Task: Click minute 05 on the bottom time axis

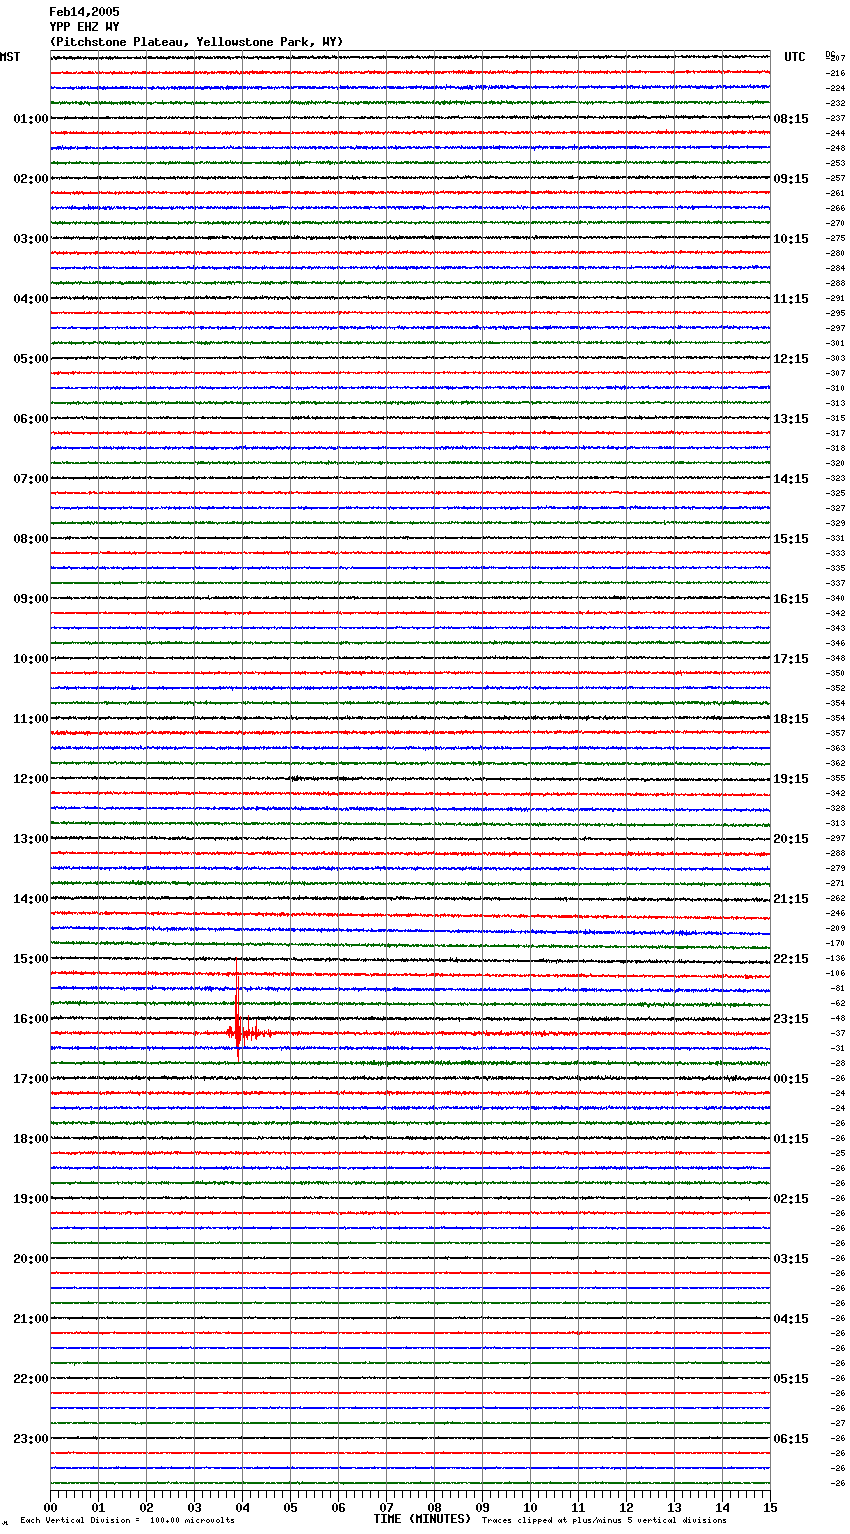Action: pyautogui.click(x=290, y=1507)
